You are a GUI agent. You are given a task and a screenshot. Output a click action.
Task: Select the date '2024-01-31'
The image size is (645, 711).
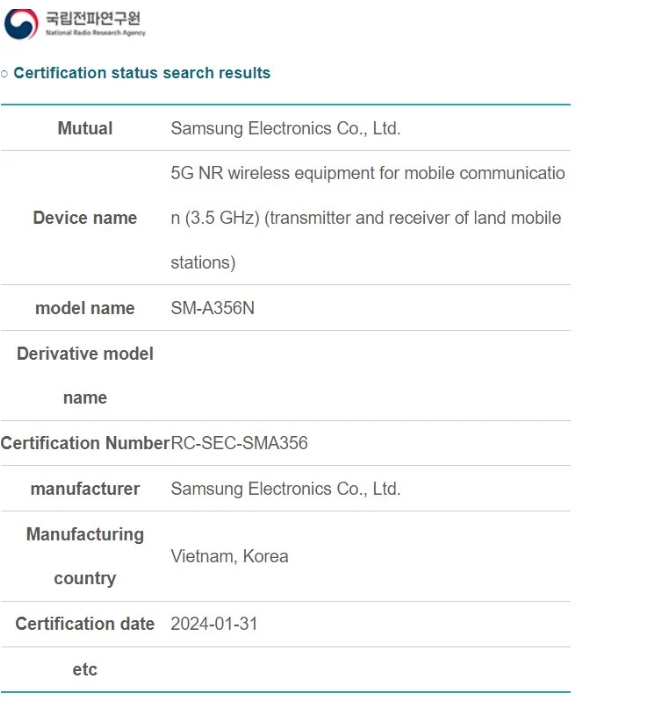(214, 624)
